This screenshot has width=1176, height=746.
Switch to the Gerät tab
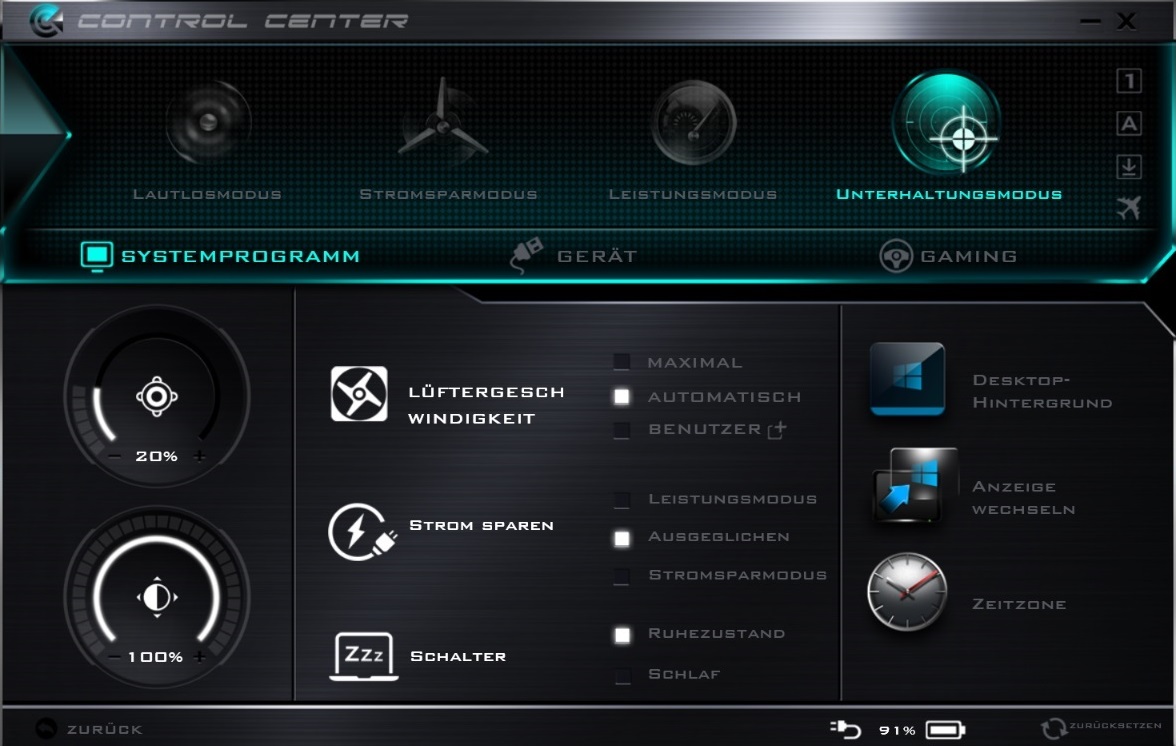[574, 256]
